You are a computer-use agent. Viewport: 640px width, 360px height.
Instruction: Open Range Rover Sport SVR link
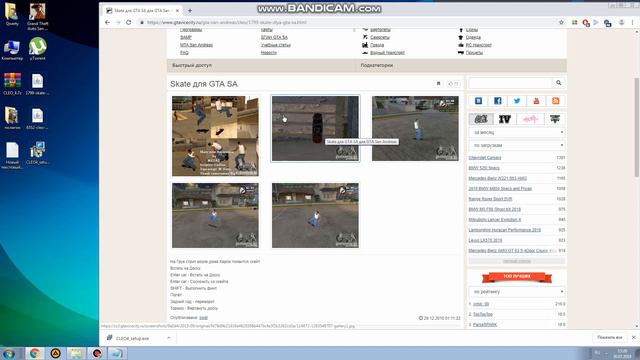490,199
